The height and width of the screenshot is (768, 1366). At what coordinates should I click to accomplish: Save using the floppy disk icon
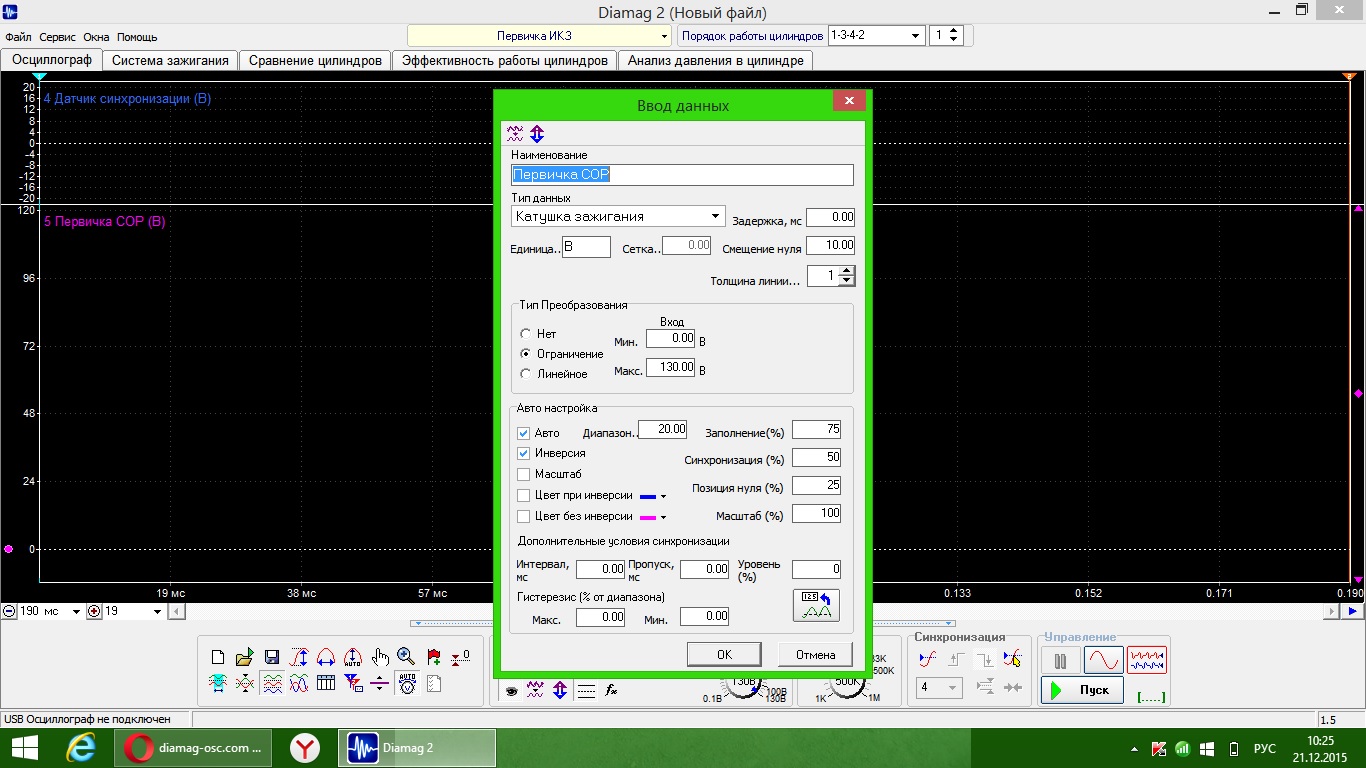(x=272, y=657)
